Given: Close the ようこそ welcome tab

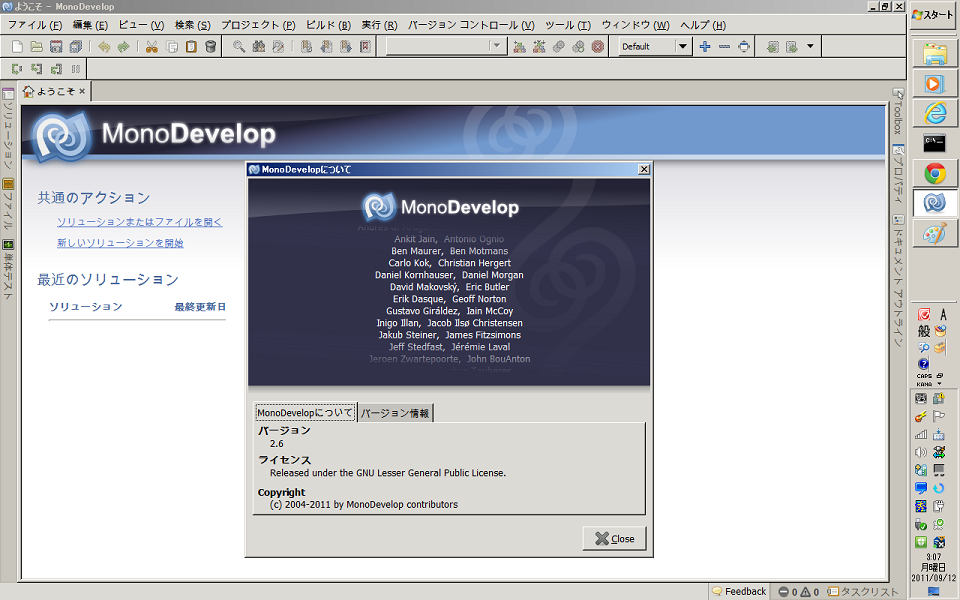Looking at the screenshot, I should tap(82, 92).
